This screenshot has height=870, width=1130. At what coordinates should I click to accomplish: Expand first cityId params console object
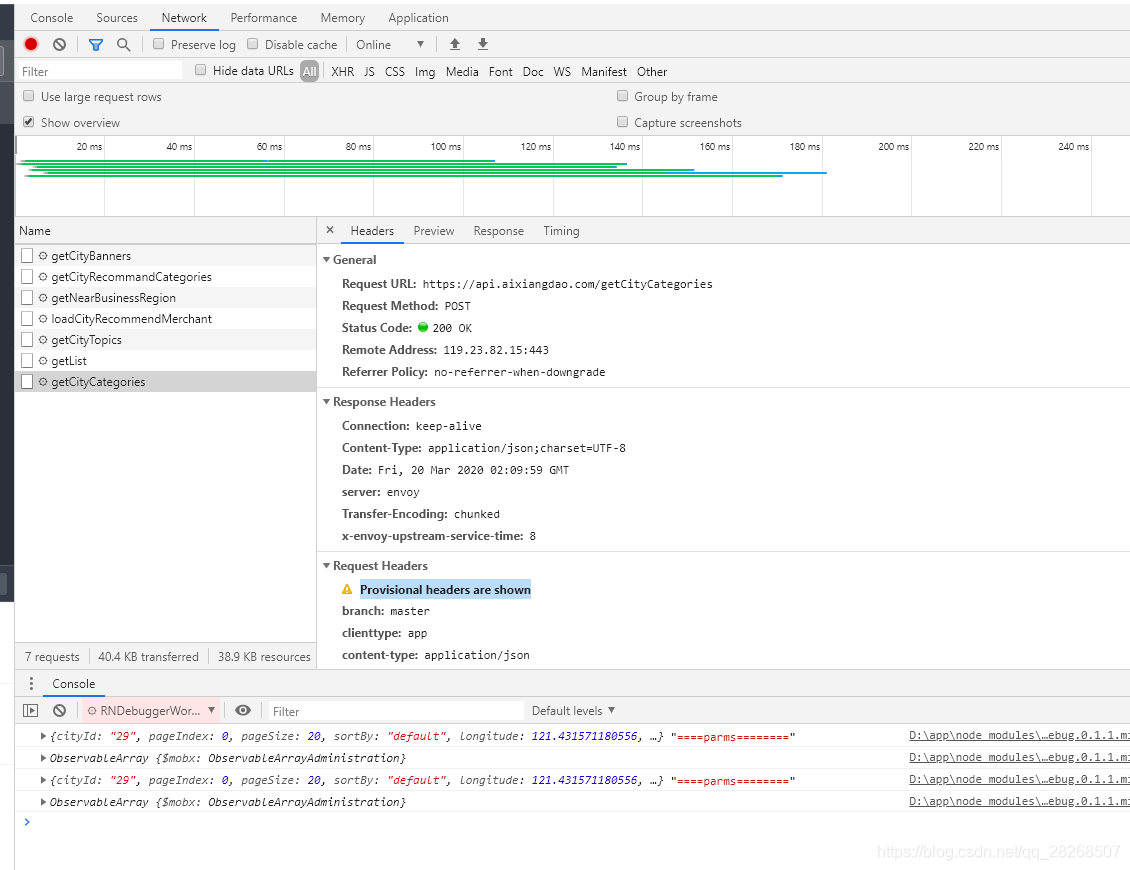tap(43, 736)
